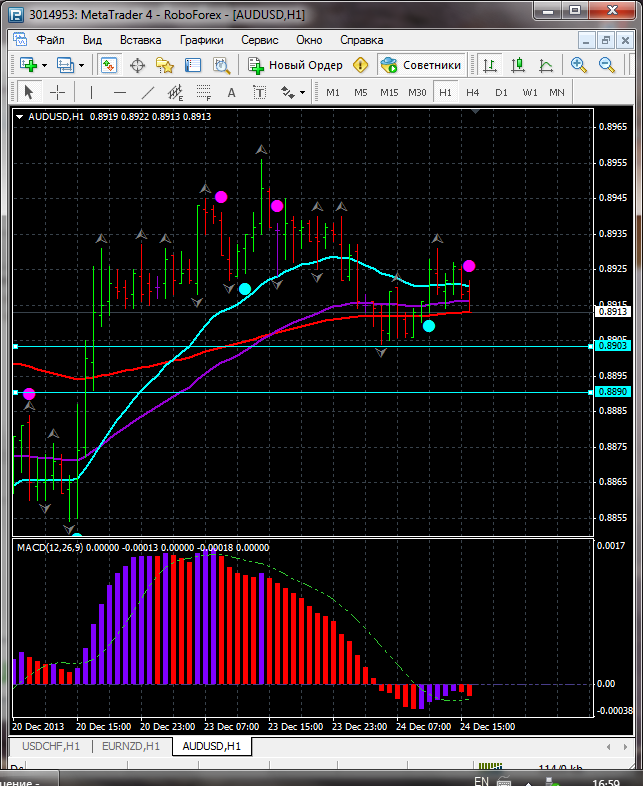Select the Fibonacci retracement tool
The image size is (643, 786).
[x=205, y=92]
